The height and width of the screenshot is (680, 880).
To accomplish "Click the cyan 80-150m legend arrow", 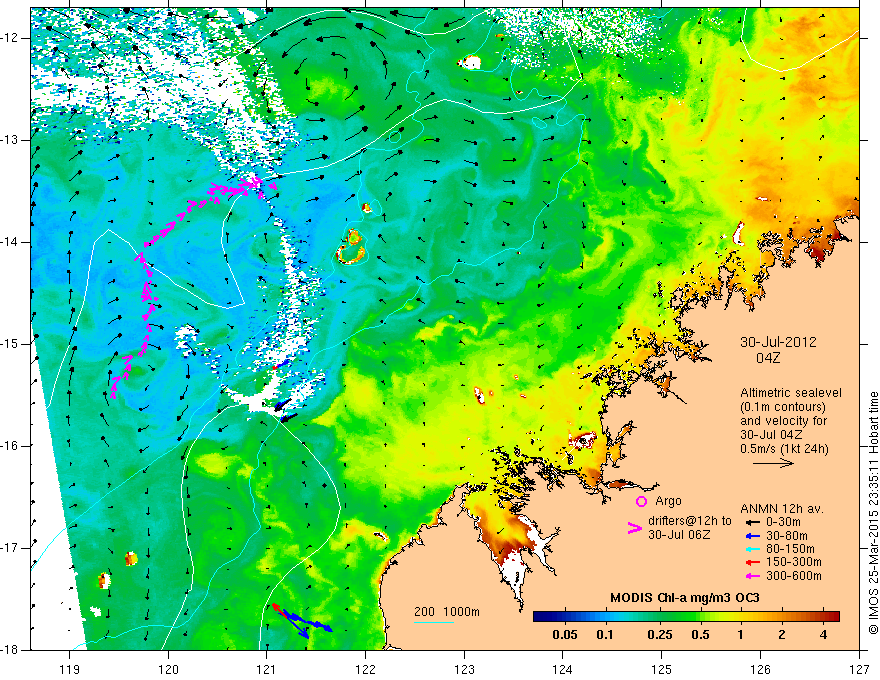I will point(752,549).
